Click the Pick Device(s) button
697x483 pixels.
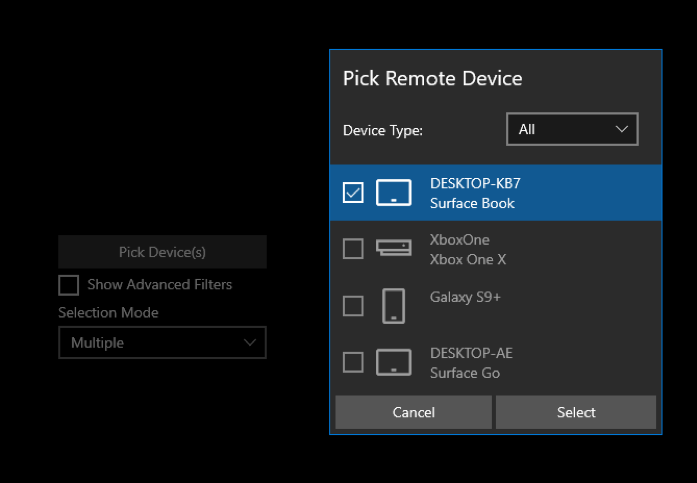click(162, 252)
